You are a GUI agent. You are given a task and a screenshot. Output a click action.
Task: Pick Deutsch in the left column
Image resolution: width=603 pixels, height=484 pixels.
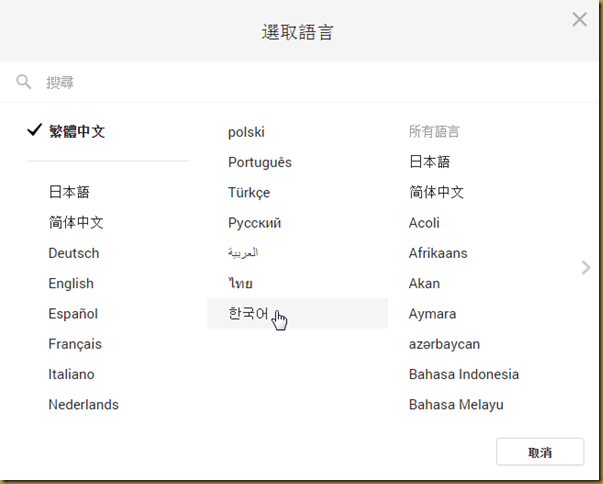(74, 253)
